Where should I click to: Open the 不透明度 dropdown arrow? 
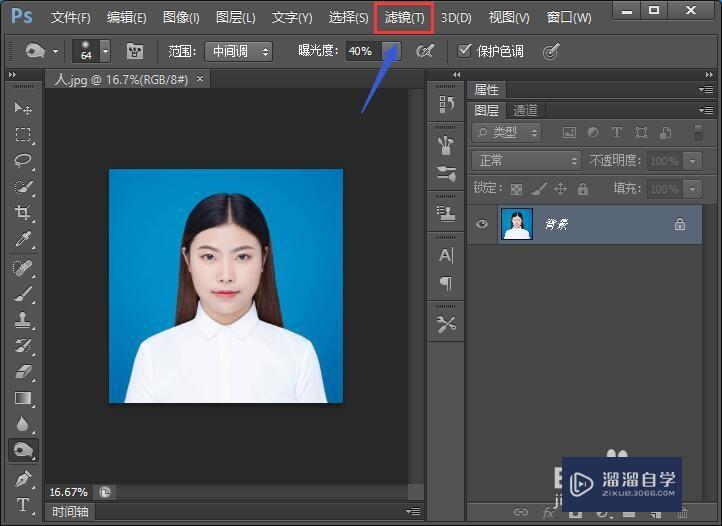coord(693,161)
